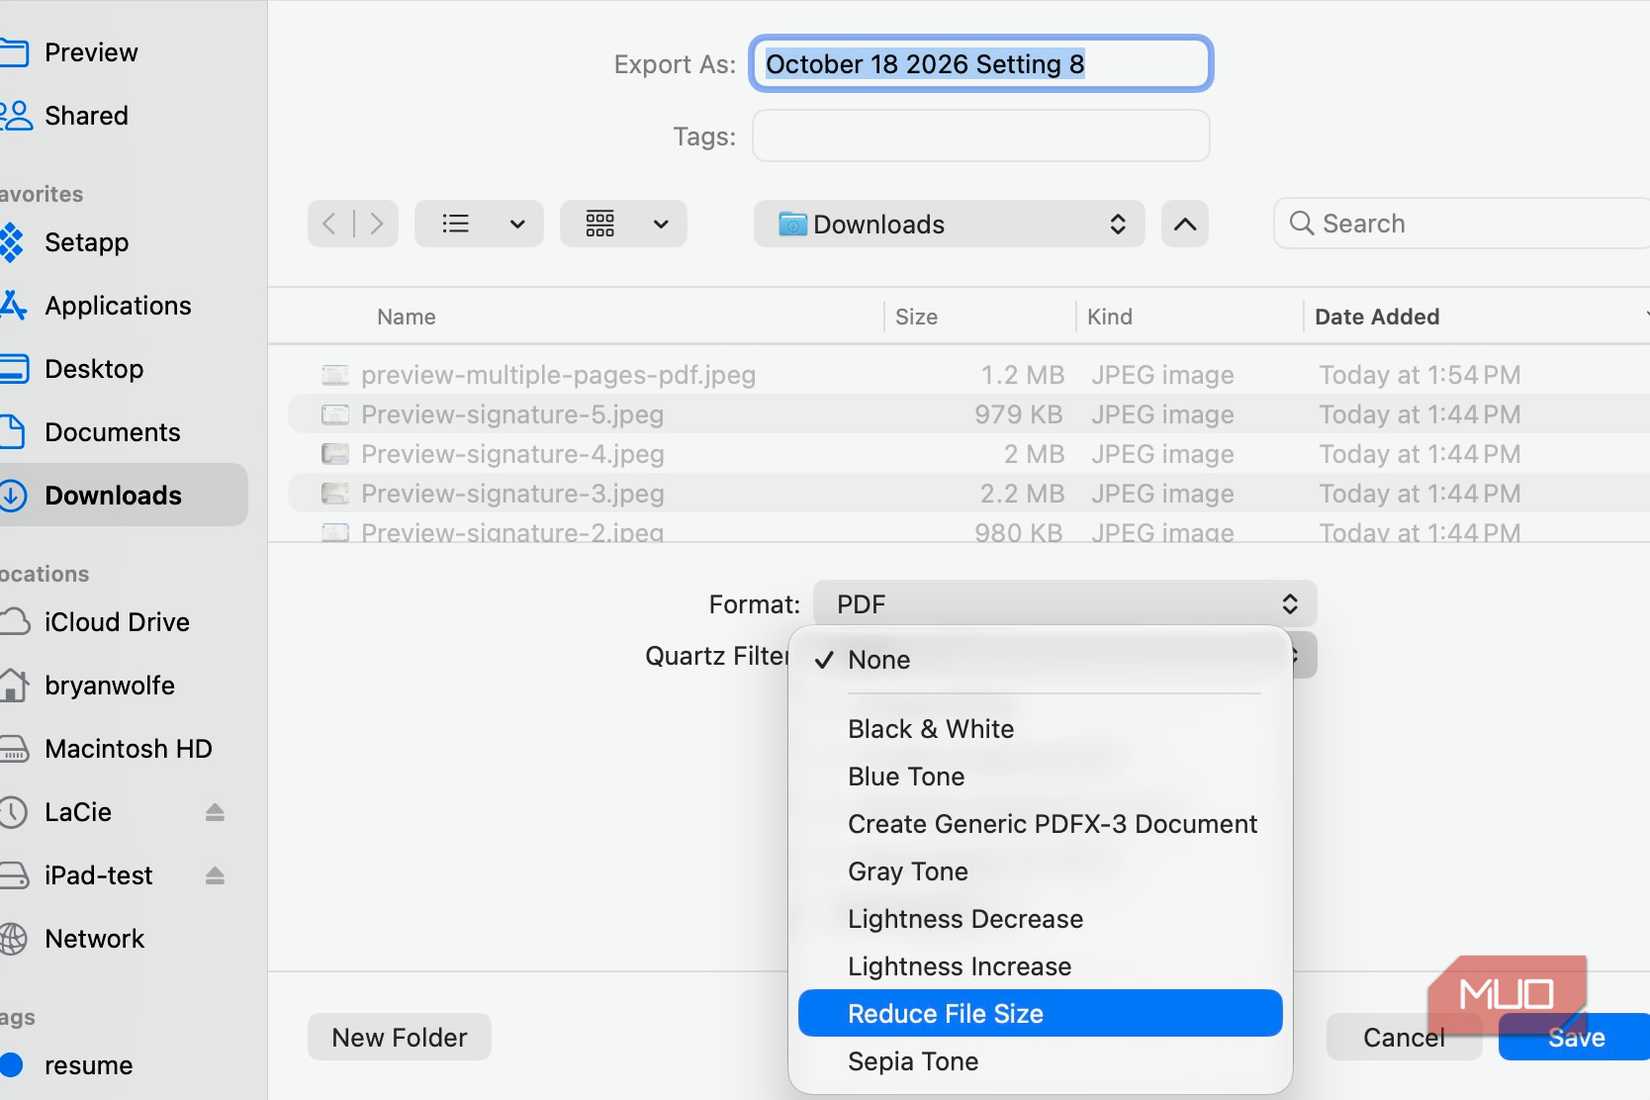Choose Gray Tone filter
Screen dimensions: 1650x1100
[x=1040, y=871]
